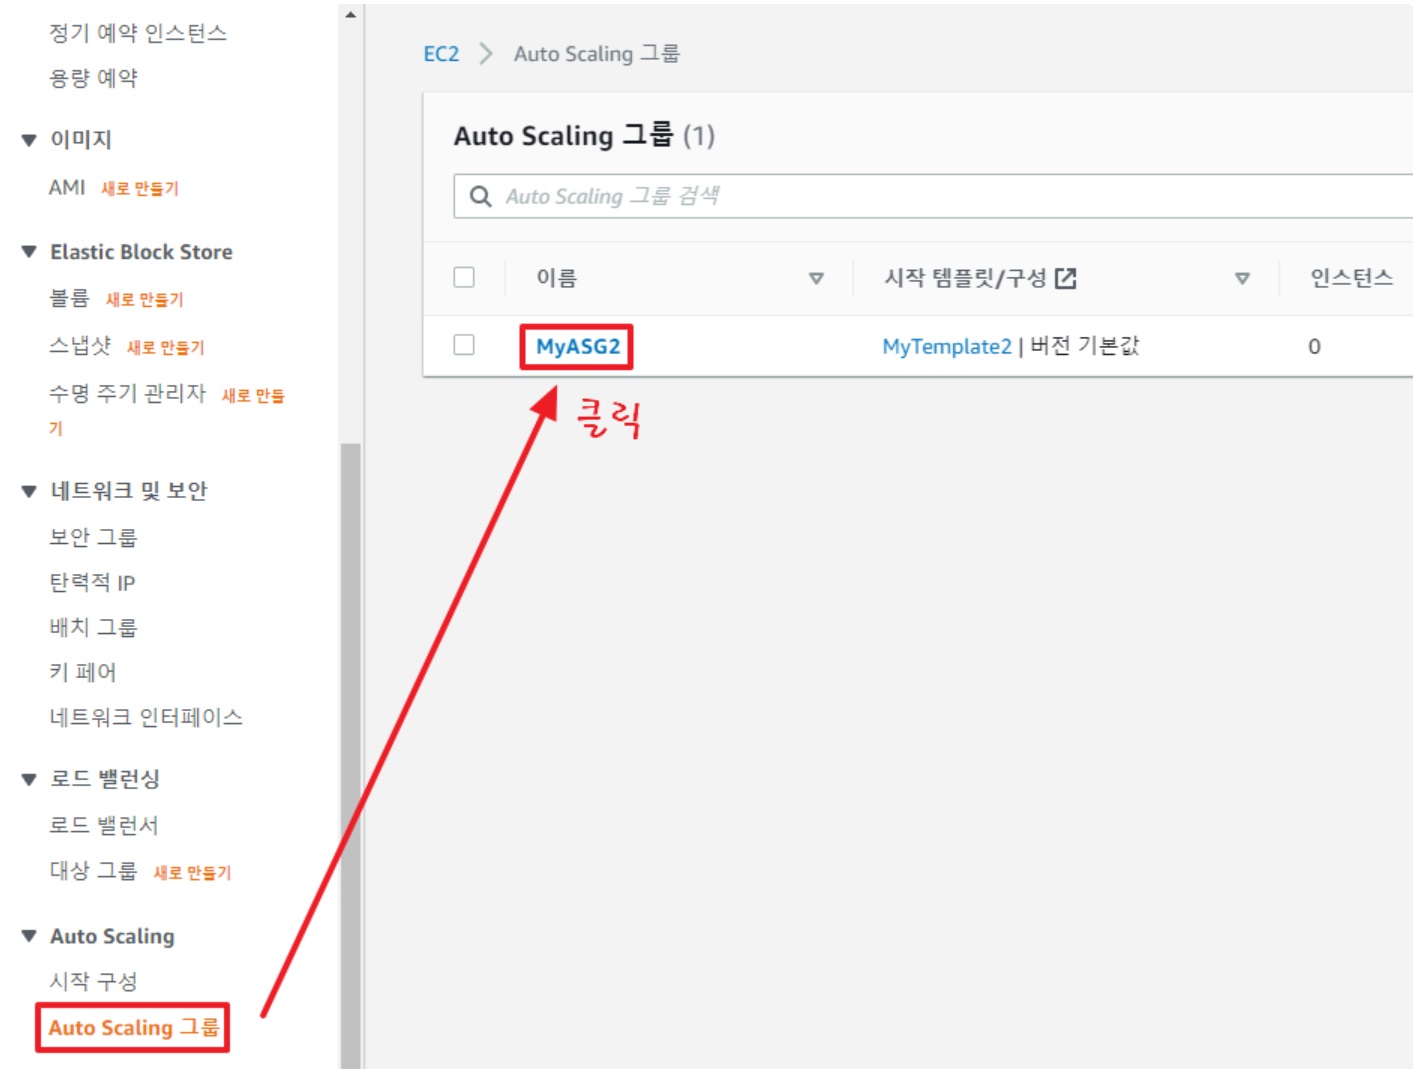Collapse the 이미지 sidebar section
Image resolution: width=1413 pixels, height=1069 pixels.
29,140
